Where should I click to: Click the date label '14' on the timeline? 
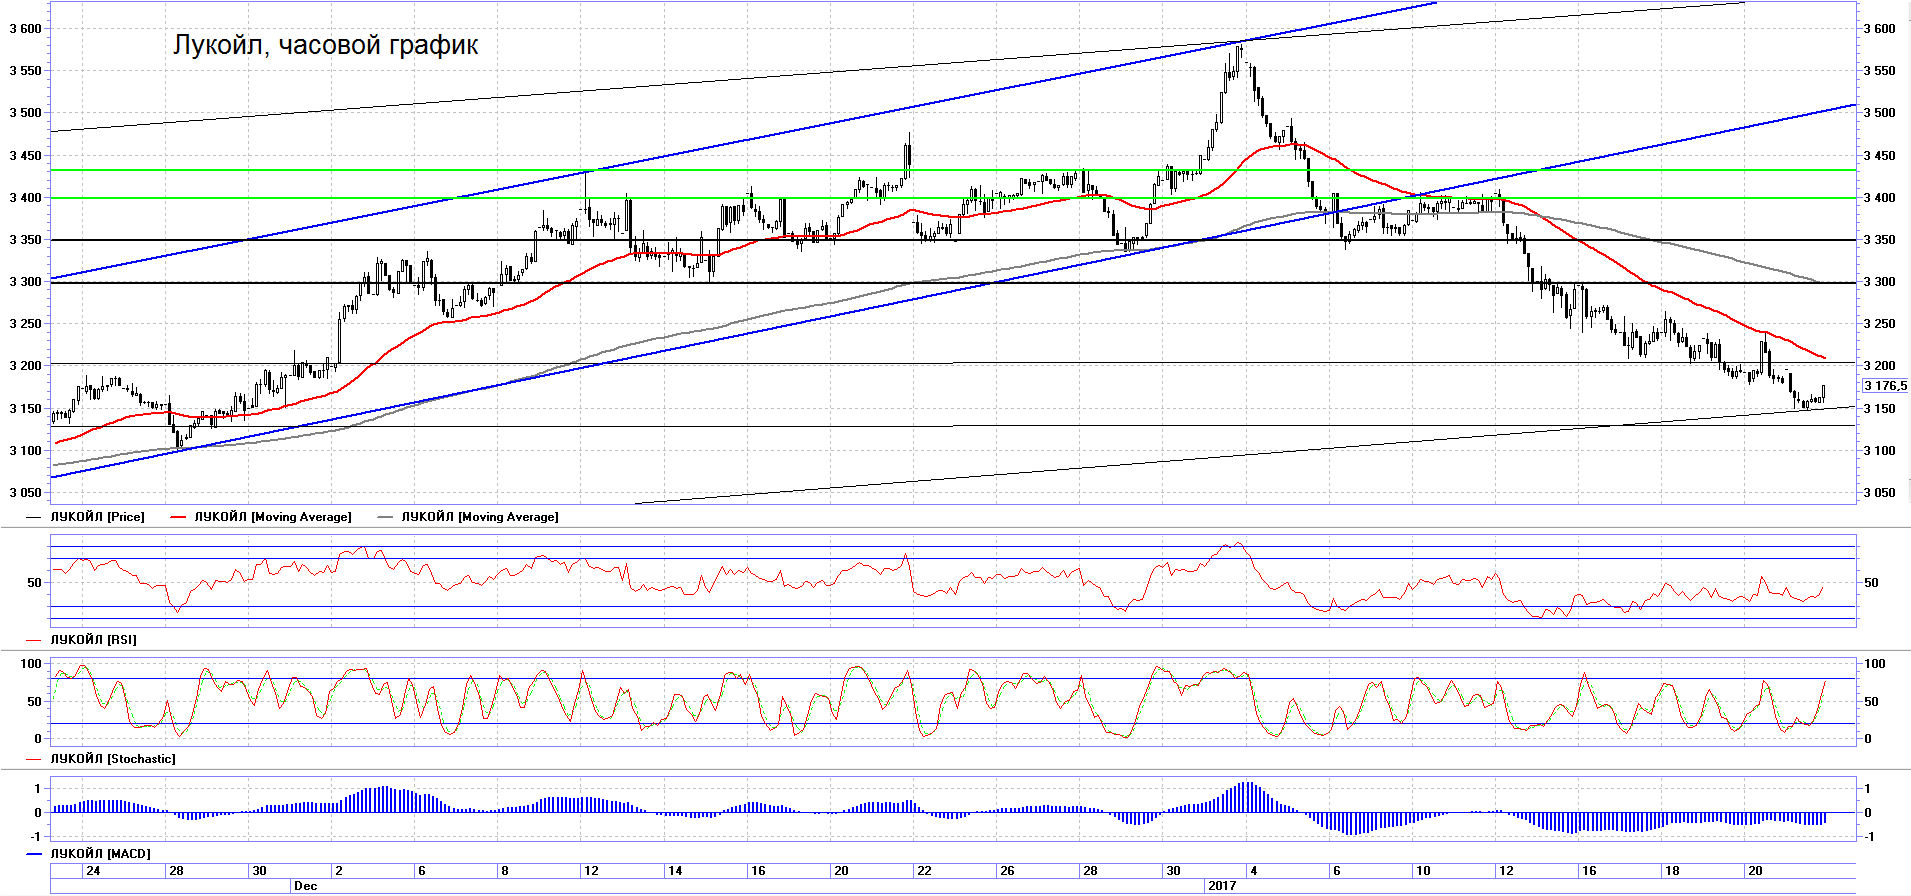[675, 871]
